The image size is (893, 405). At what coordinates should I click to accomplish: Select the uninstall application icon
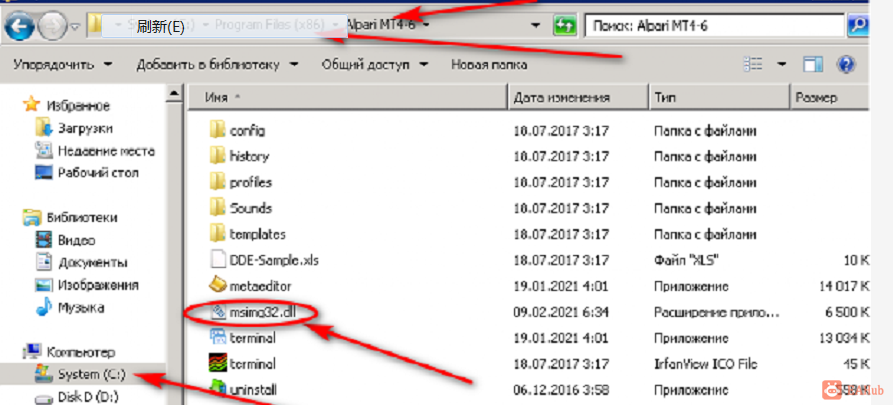pos(218,389)
